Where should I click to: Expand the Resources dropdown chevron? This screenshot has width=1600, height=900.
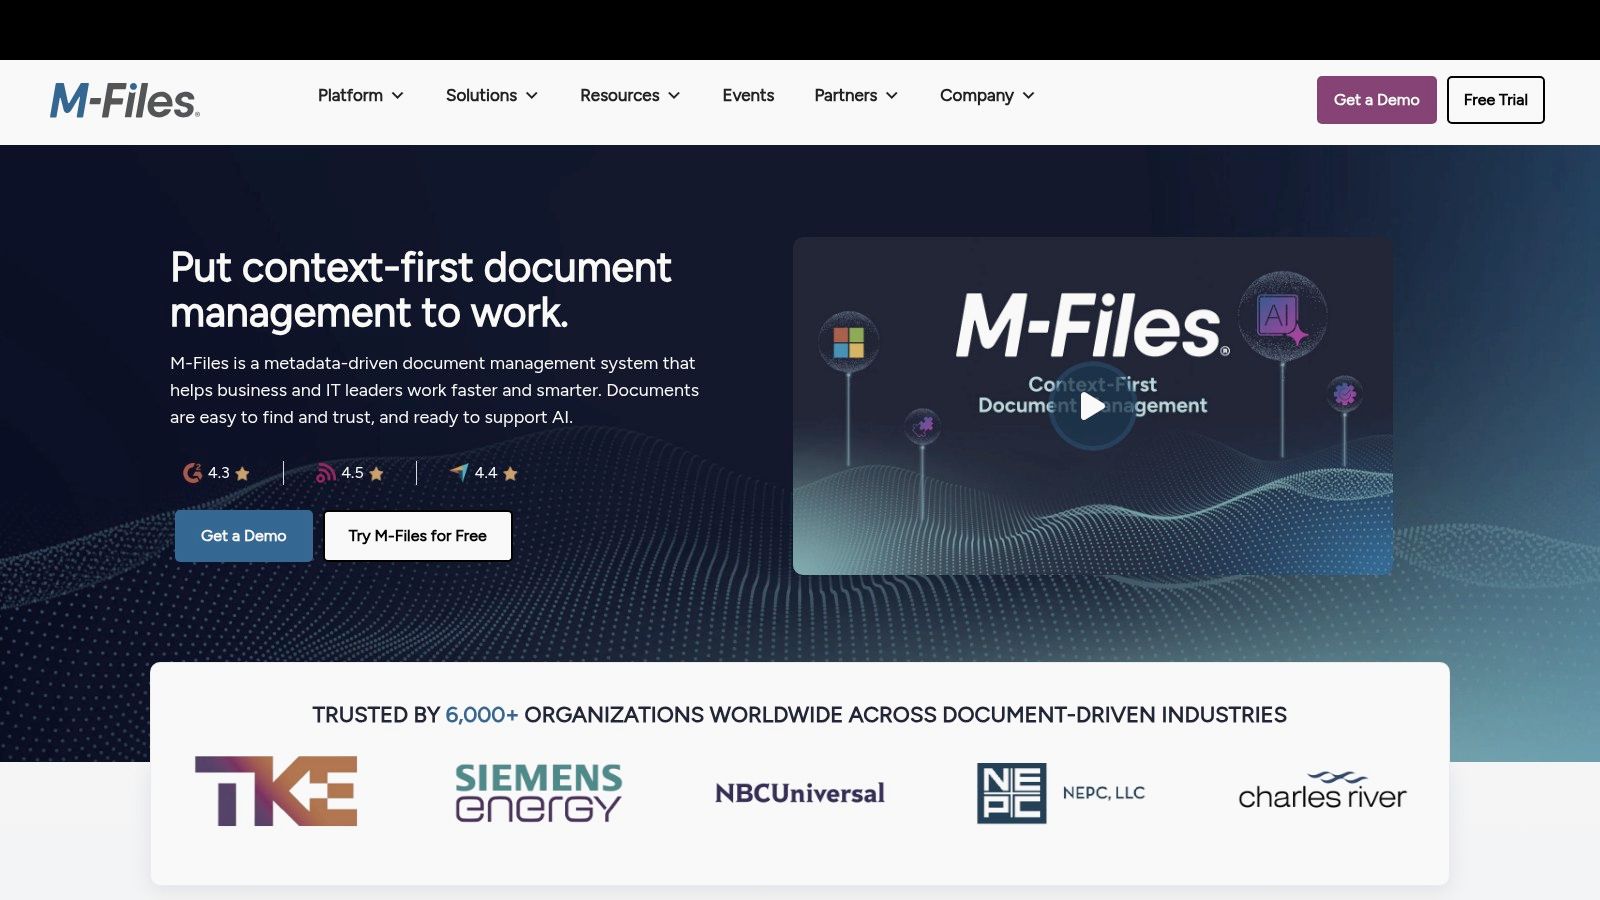[x=674, y=96]
